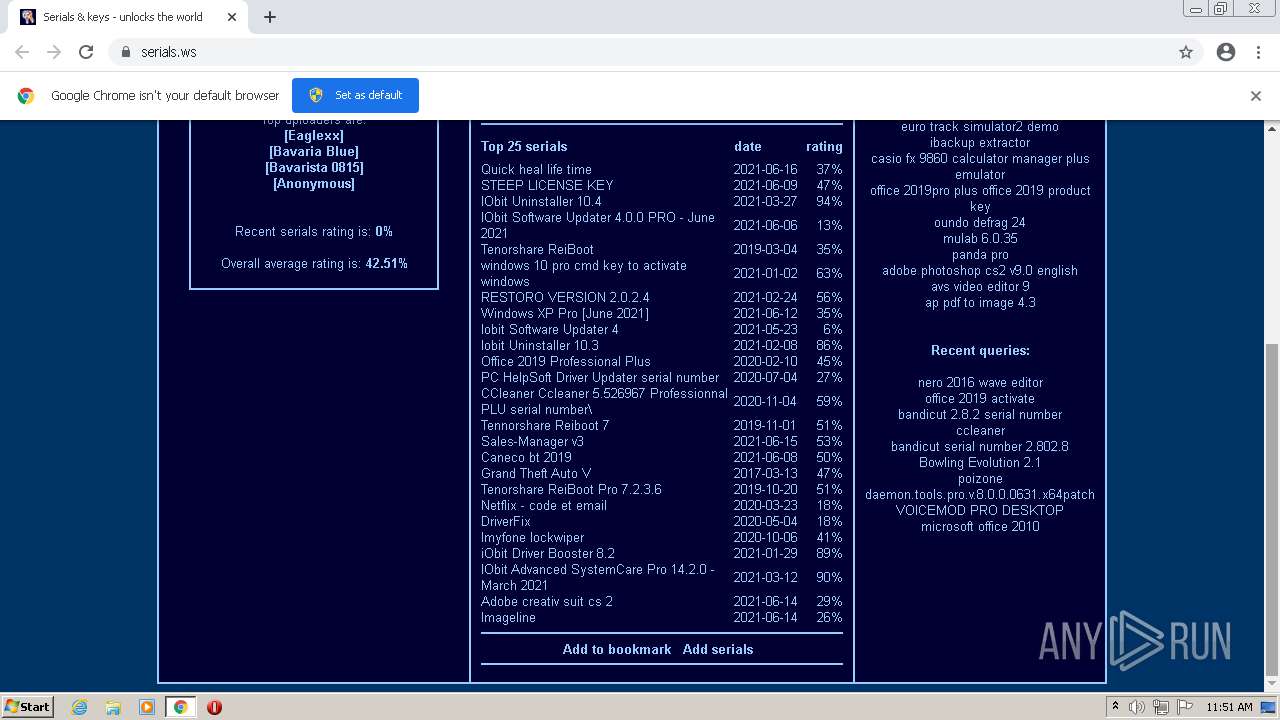Open the Start menu
The image size is (1280, 720).
click(27, 707)
